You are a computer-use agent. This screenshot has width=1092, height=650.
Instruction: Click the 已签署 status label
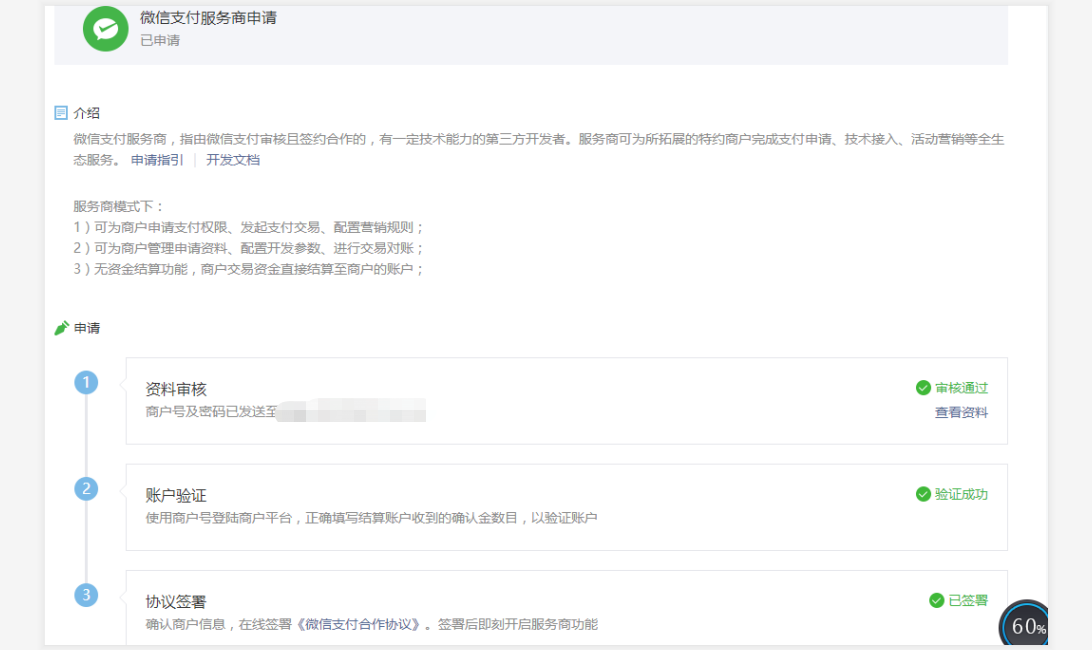968,601
